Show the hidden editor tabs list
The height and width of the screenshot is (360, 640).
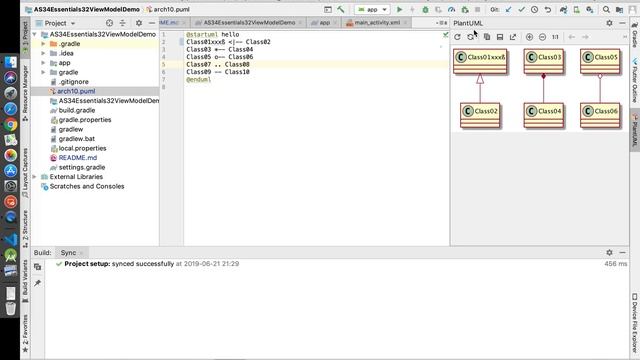click(441, 23)
